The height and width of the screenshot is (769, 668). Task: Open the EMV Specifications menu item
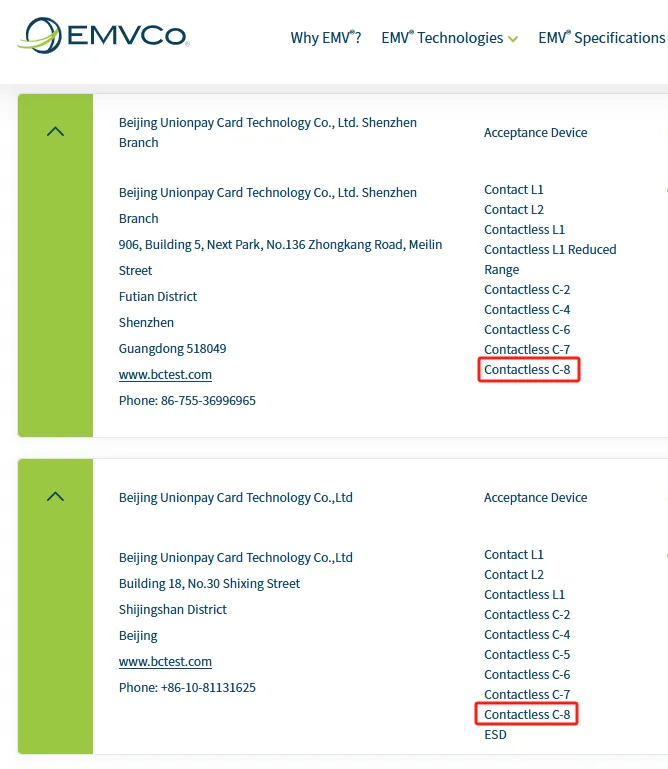pos(601,38)
